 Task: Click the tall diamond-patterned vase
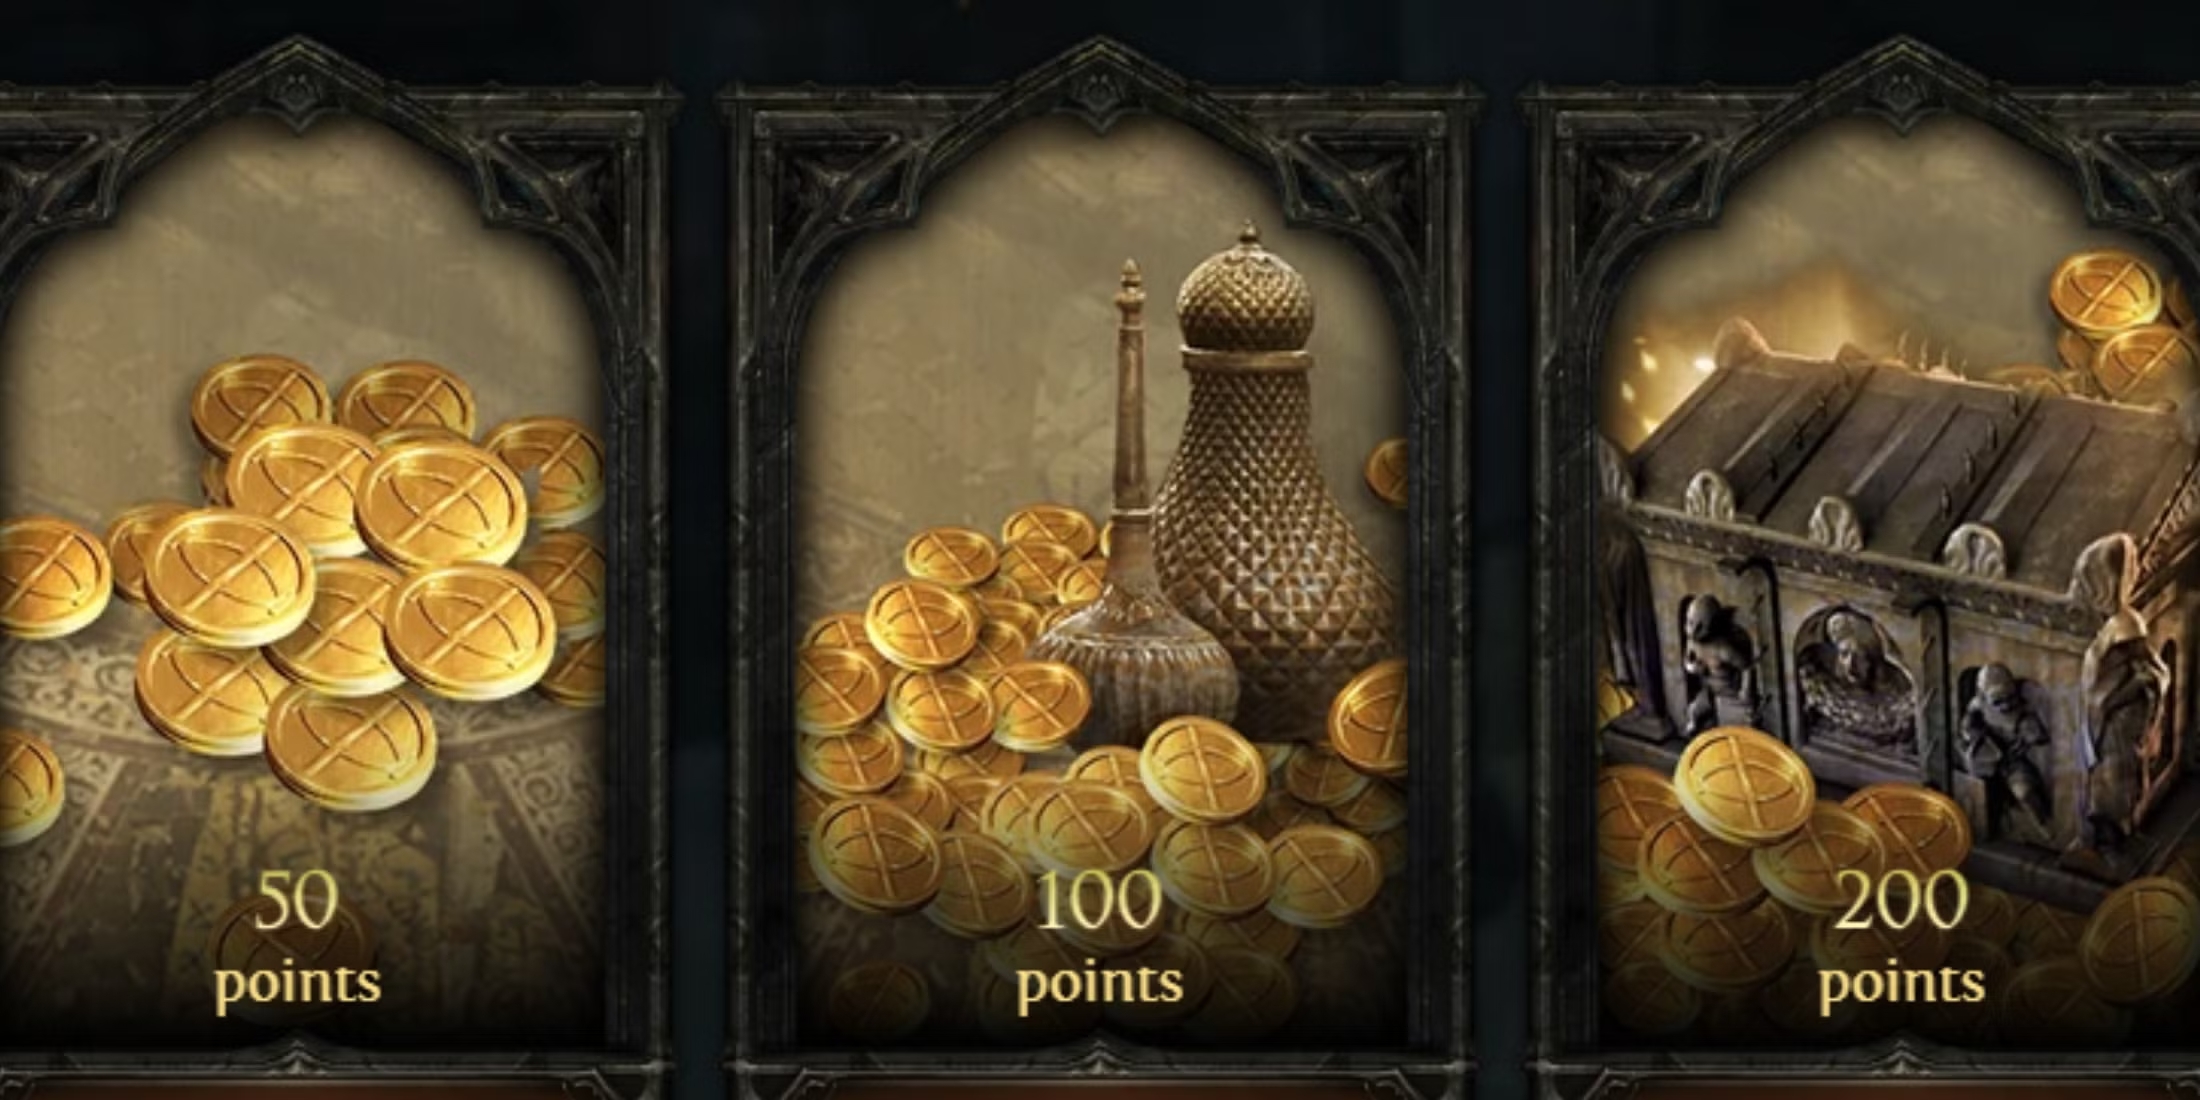pyautogui.click(x=1272, y=480)
